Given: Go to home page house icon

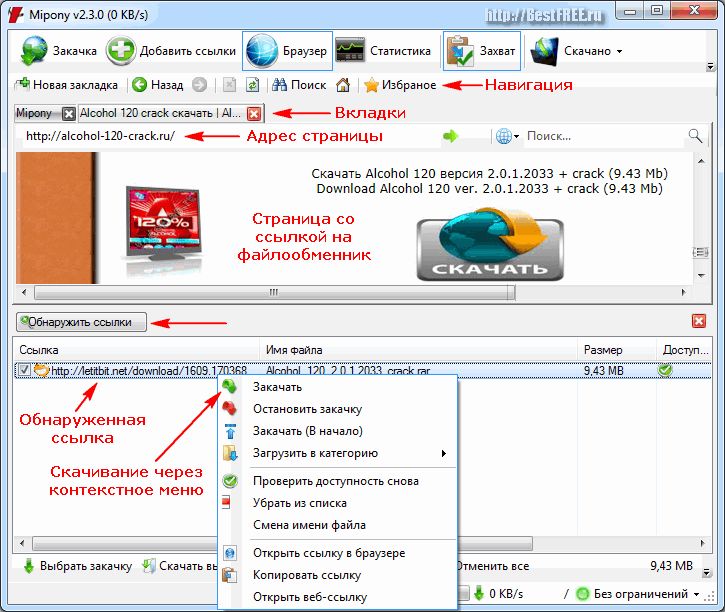Looking at the screenshot, I should coord(343,85).
